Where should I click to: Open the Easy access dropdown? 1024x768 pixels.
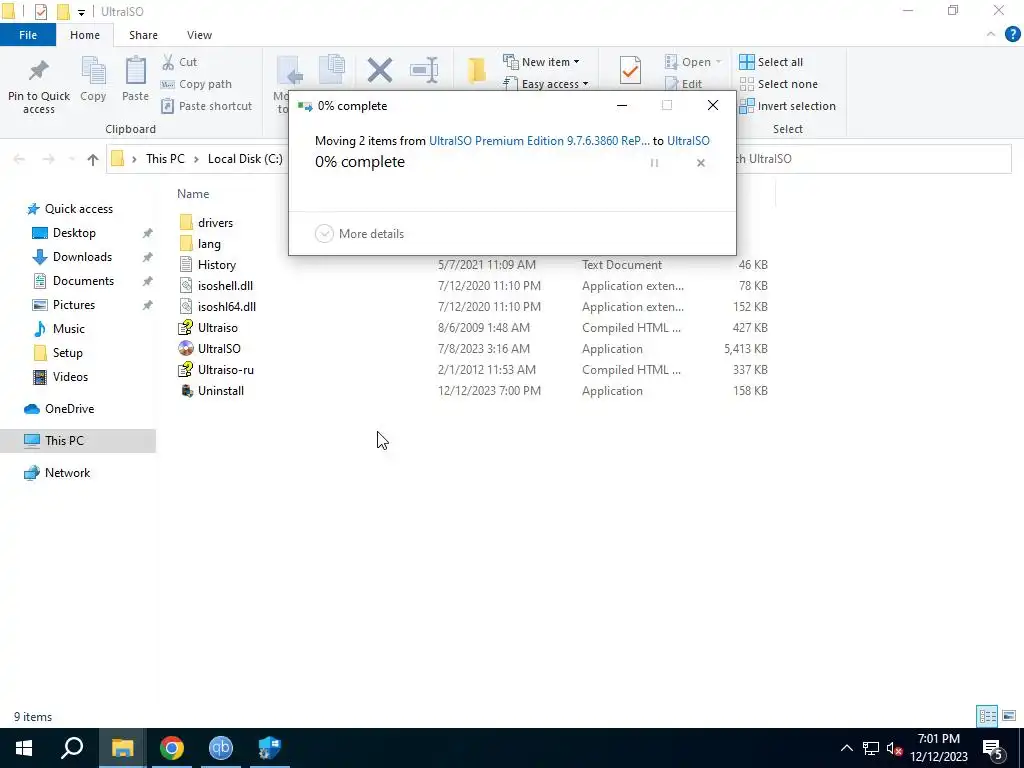click(x=546, y=84)
